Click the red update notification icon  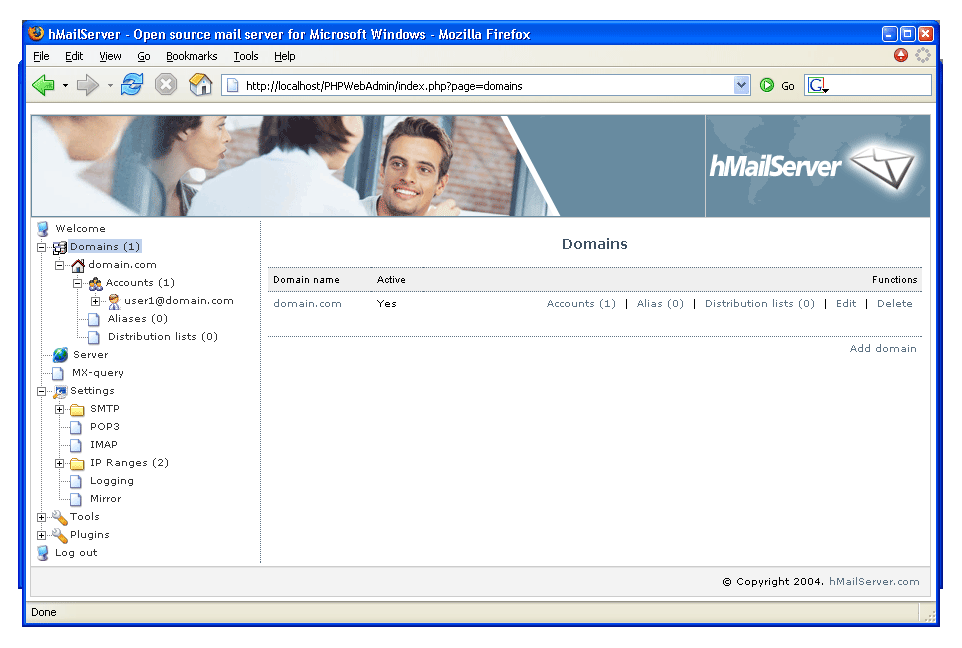coord(901,55)
